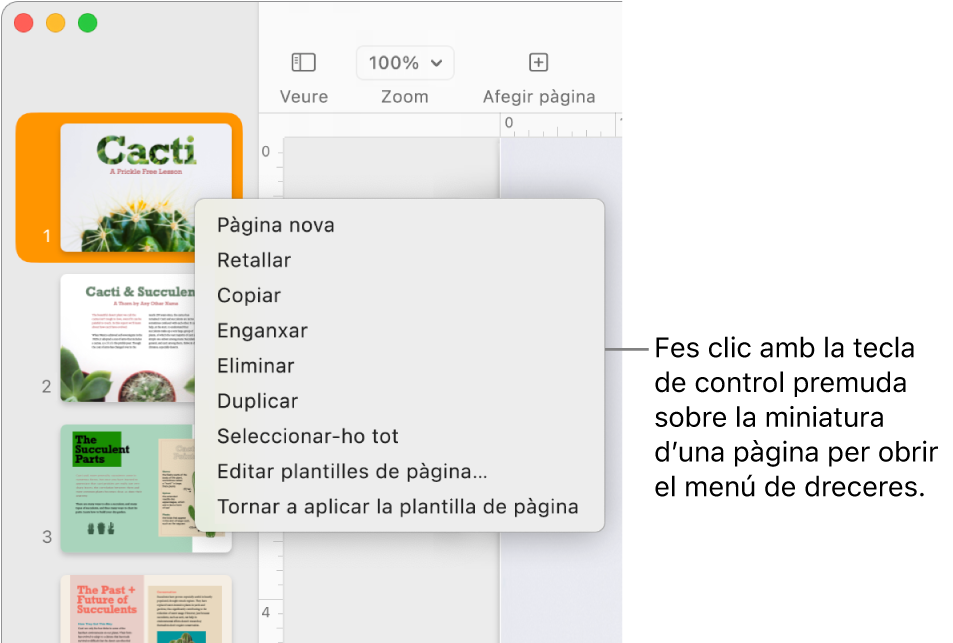Select Enganxar menu entry
This screenshot has width=953, height=643.
click(x=399, y=331)
